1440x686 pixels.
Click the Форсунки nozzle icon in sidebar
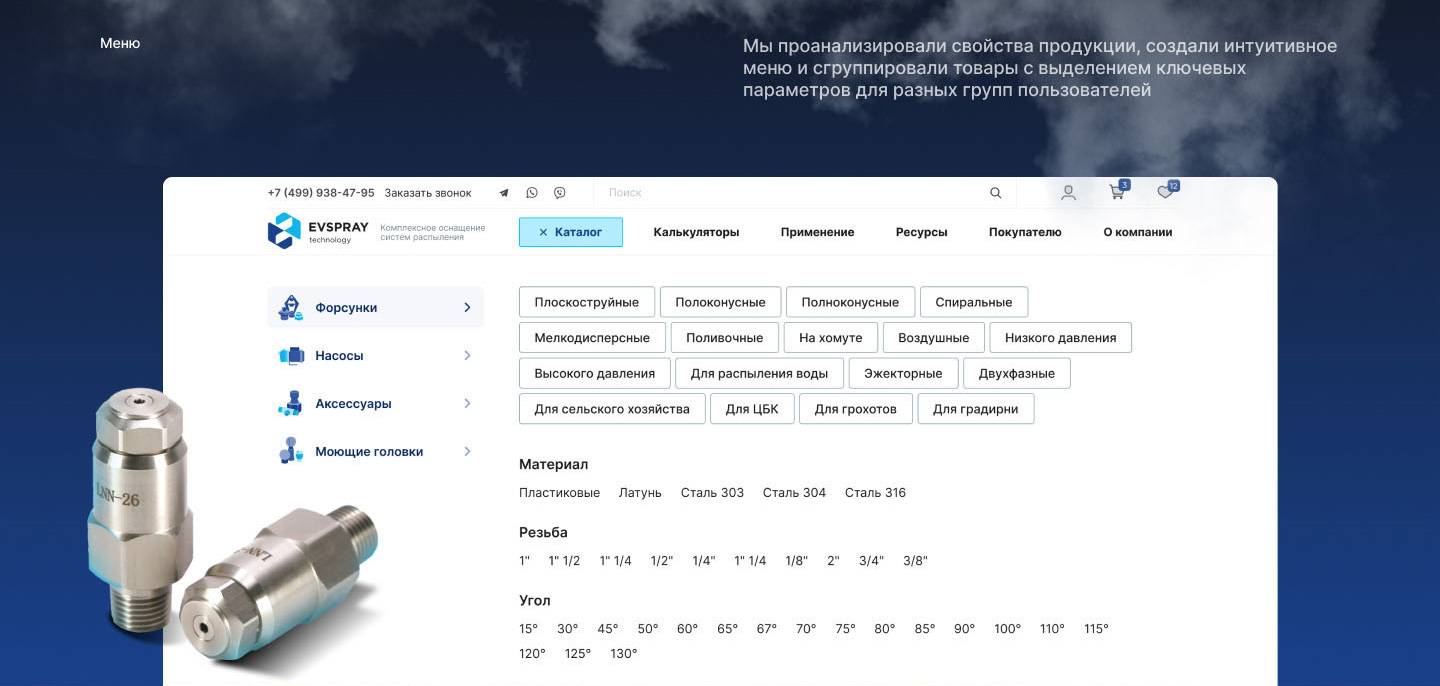click(290, 307)
